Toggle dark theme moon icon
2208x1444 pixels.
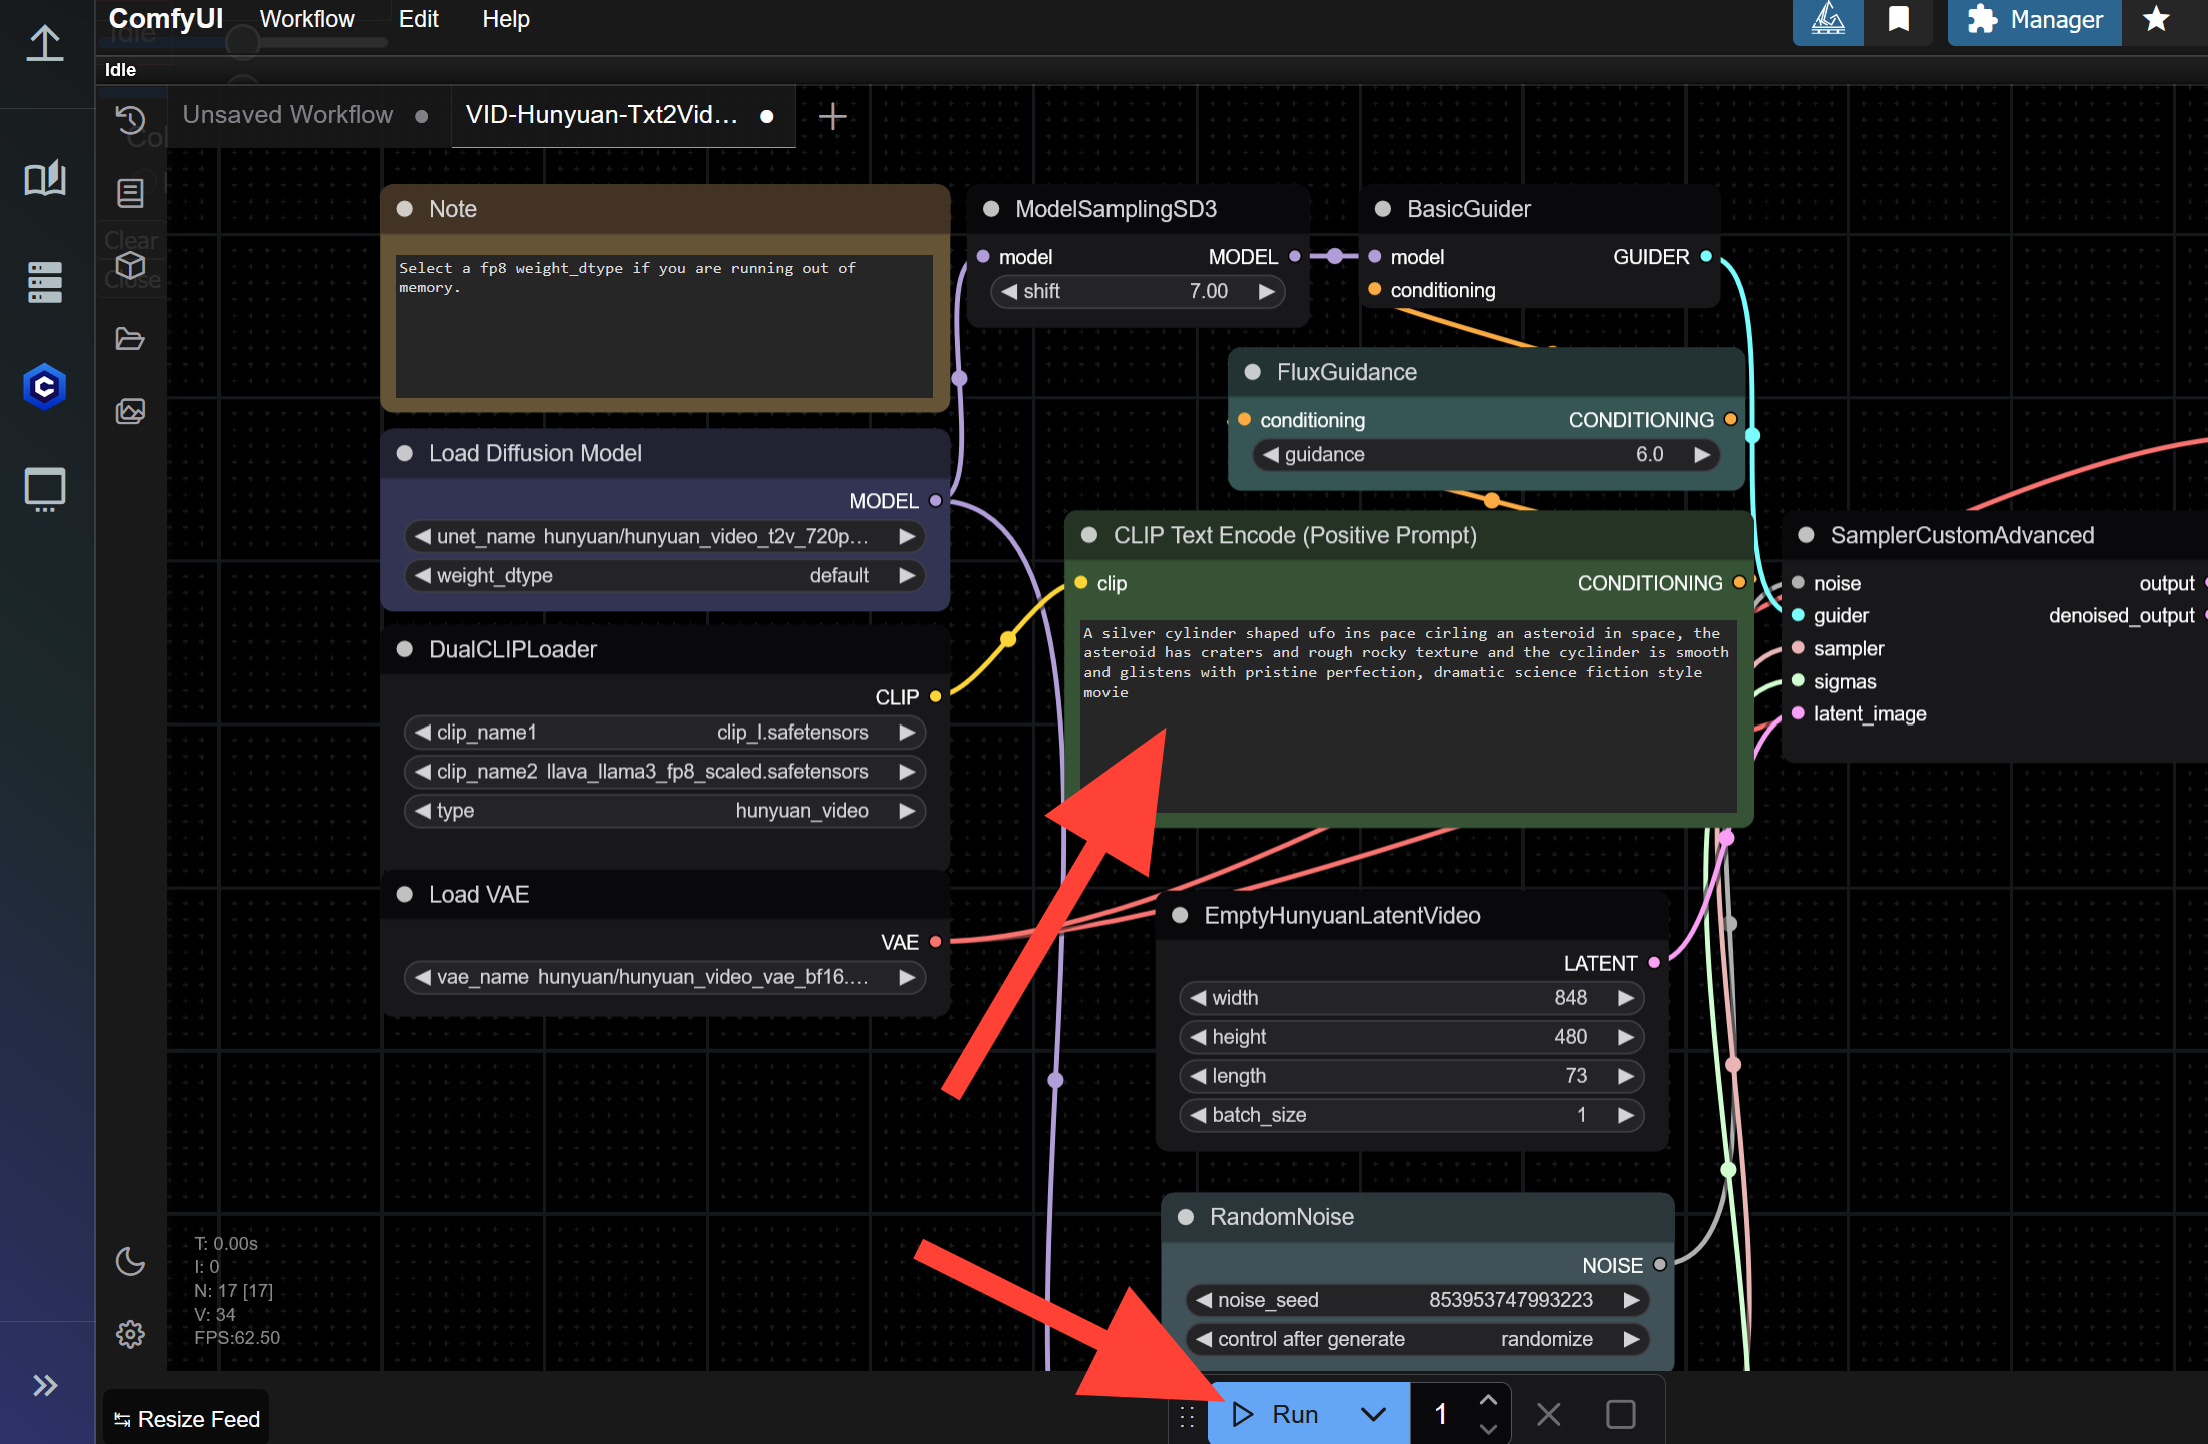coord(130,1262)
